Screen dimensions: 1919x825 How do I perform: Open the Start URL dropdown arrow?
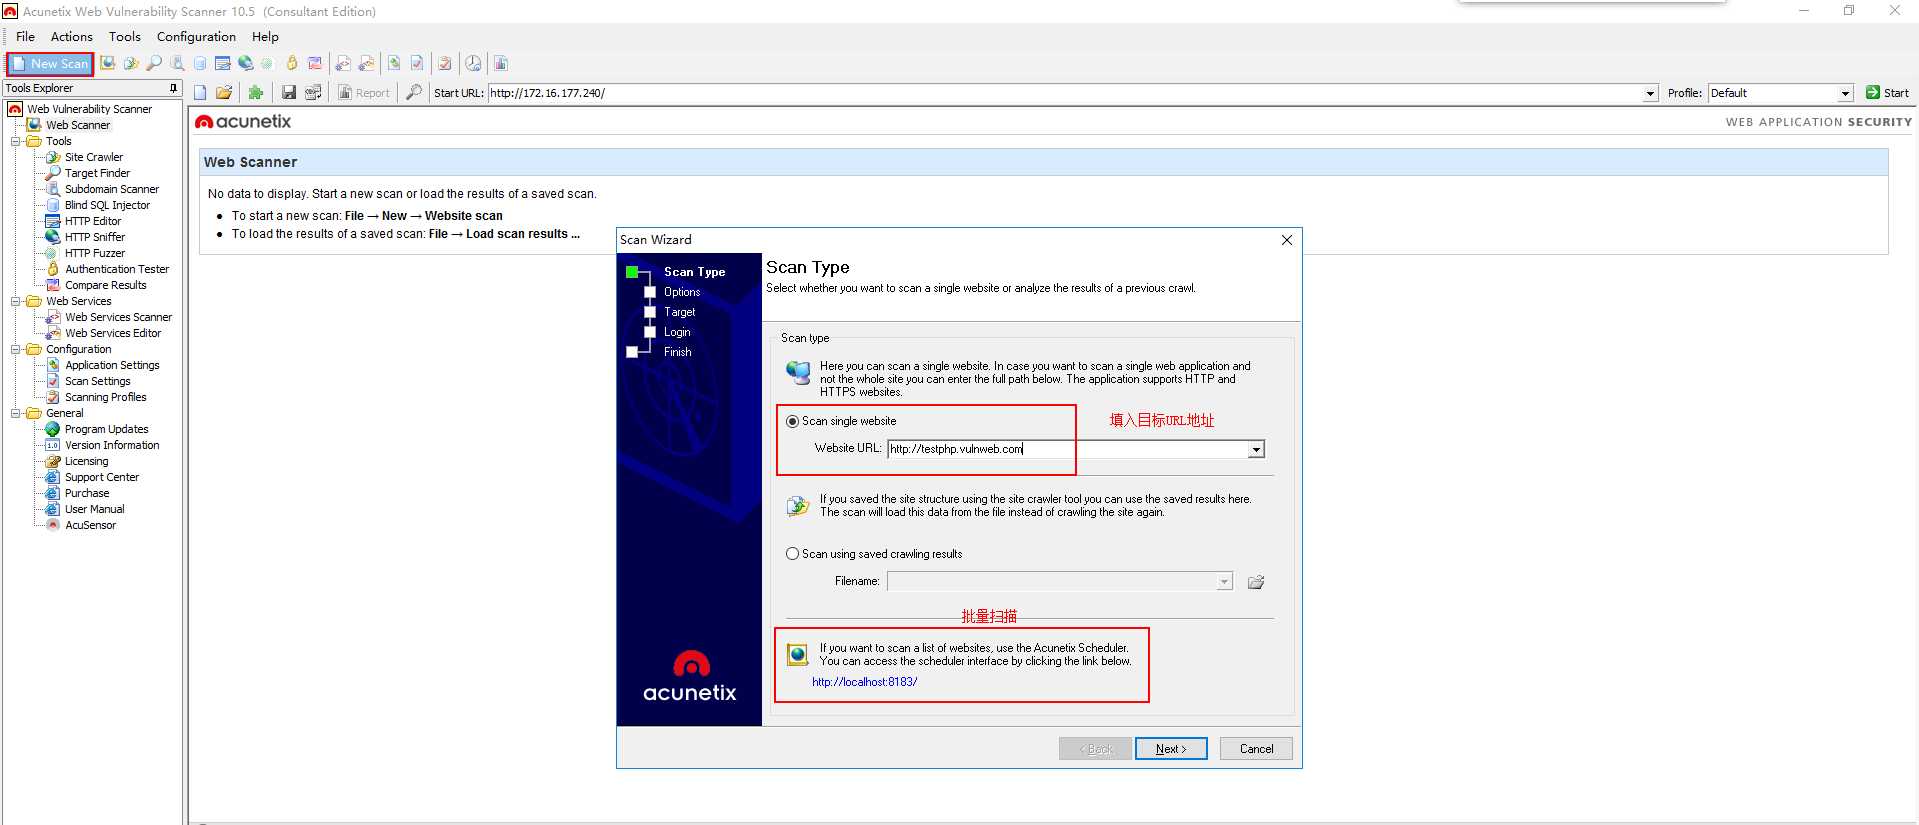(x=1650, y=94)
